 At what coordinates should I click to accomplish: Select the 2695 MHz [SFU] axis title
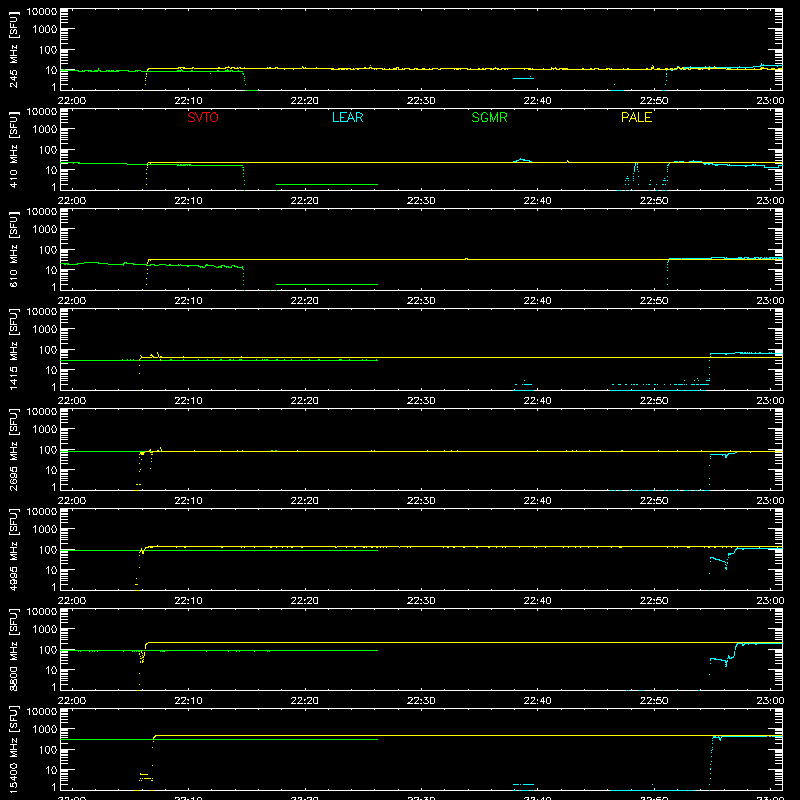(14, 449)
